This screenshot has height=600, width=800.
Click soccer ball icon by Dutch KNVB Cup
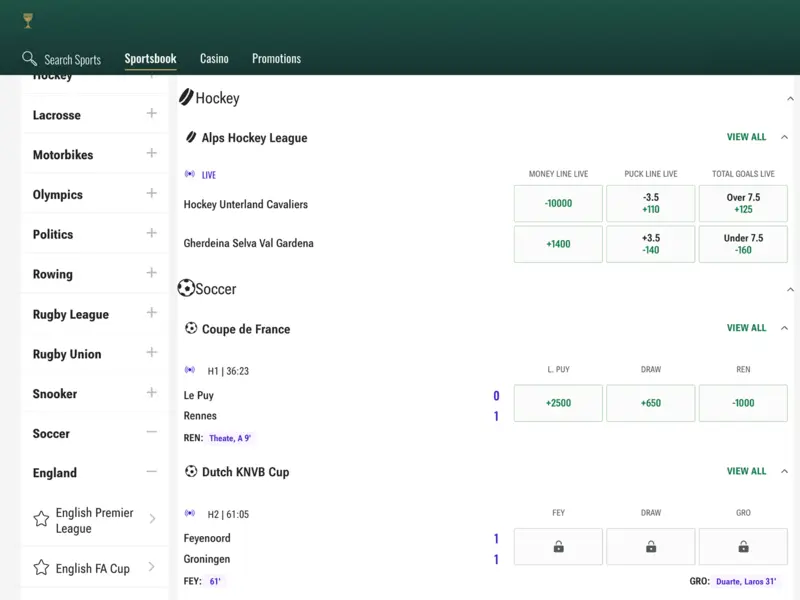[191, 472]
